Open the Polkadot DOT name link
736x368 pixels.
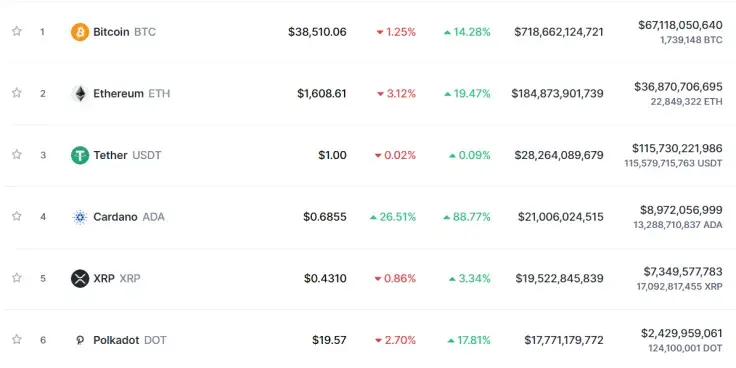click(x=130, y=340)
